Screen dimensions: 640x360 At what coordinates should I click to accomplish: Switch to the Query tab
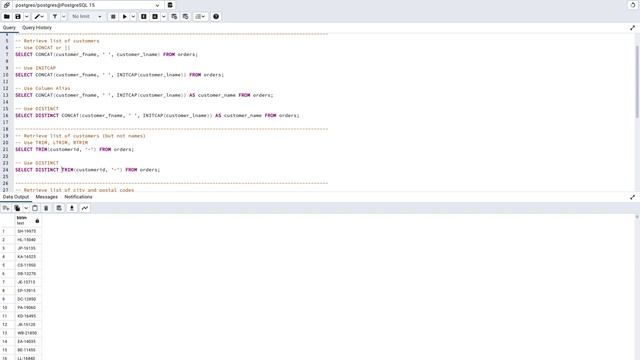click(x=9, y=28)
